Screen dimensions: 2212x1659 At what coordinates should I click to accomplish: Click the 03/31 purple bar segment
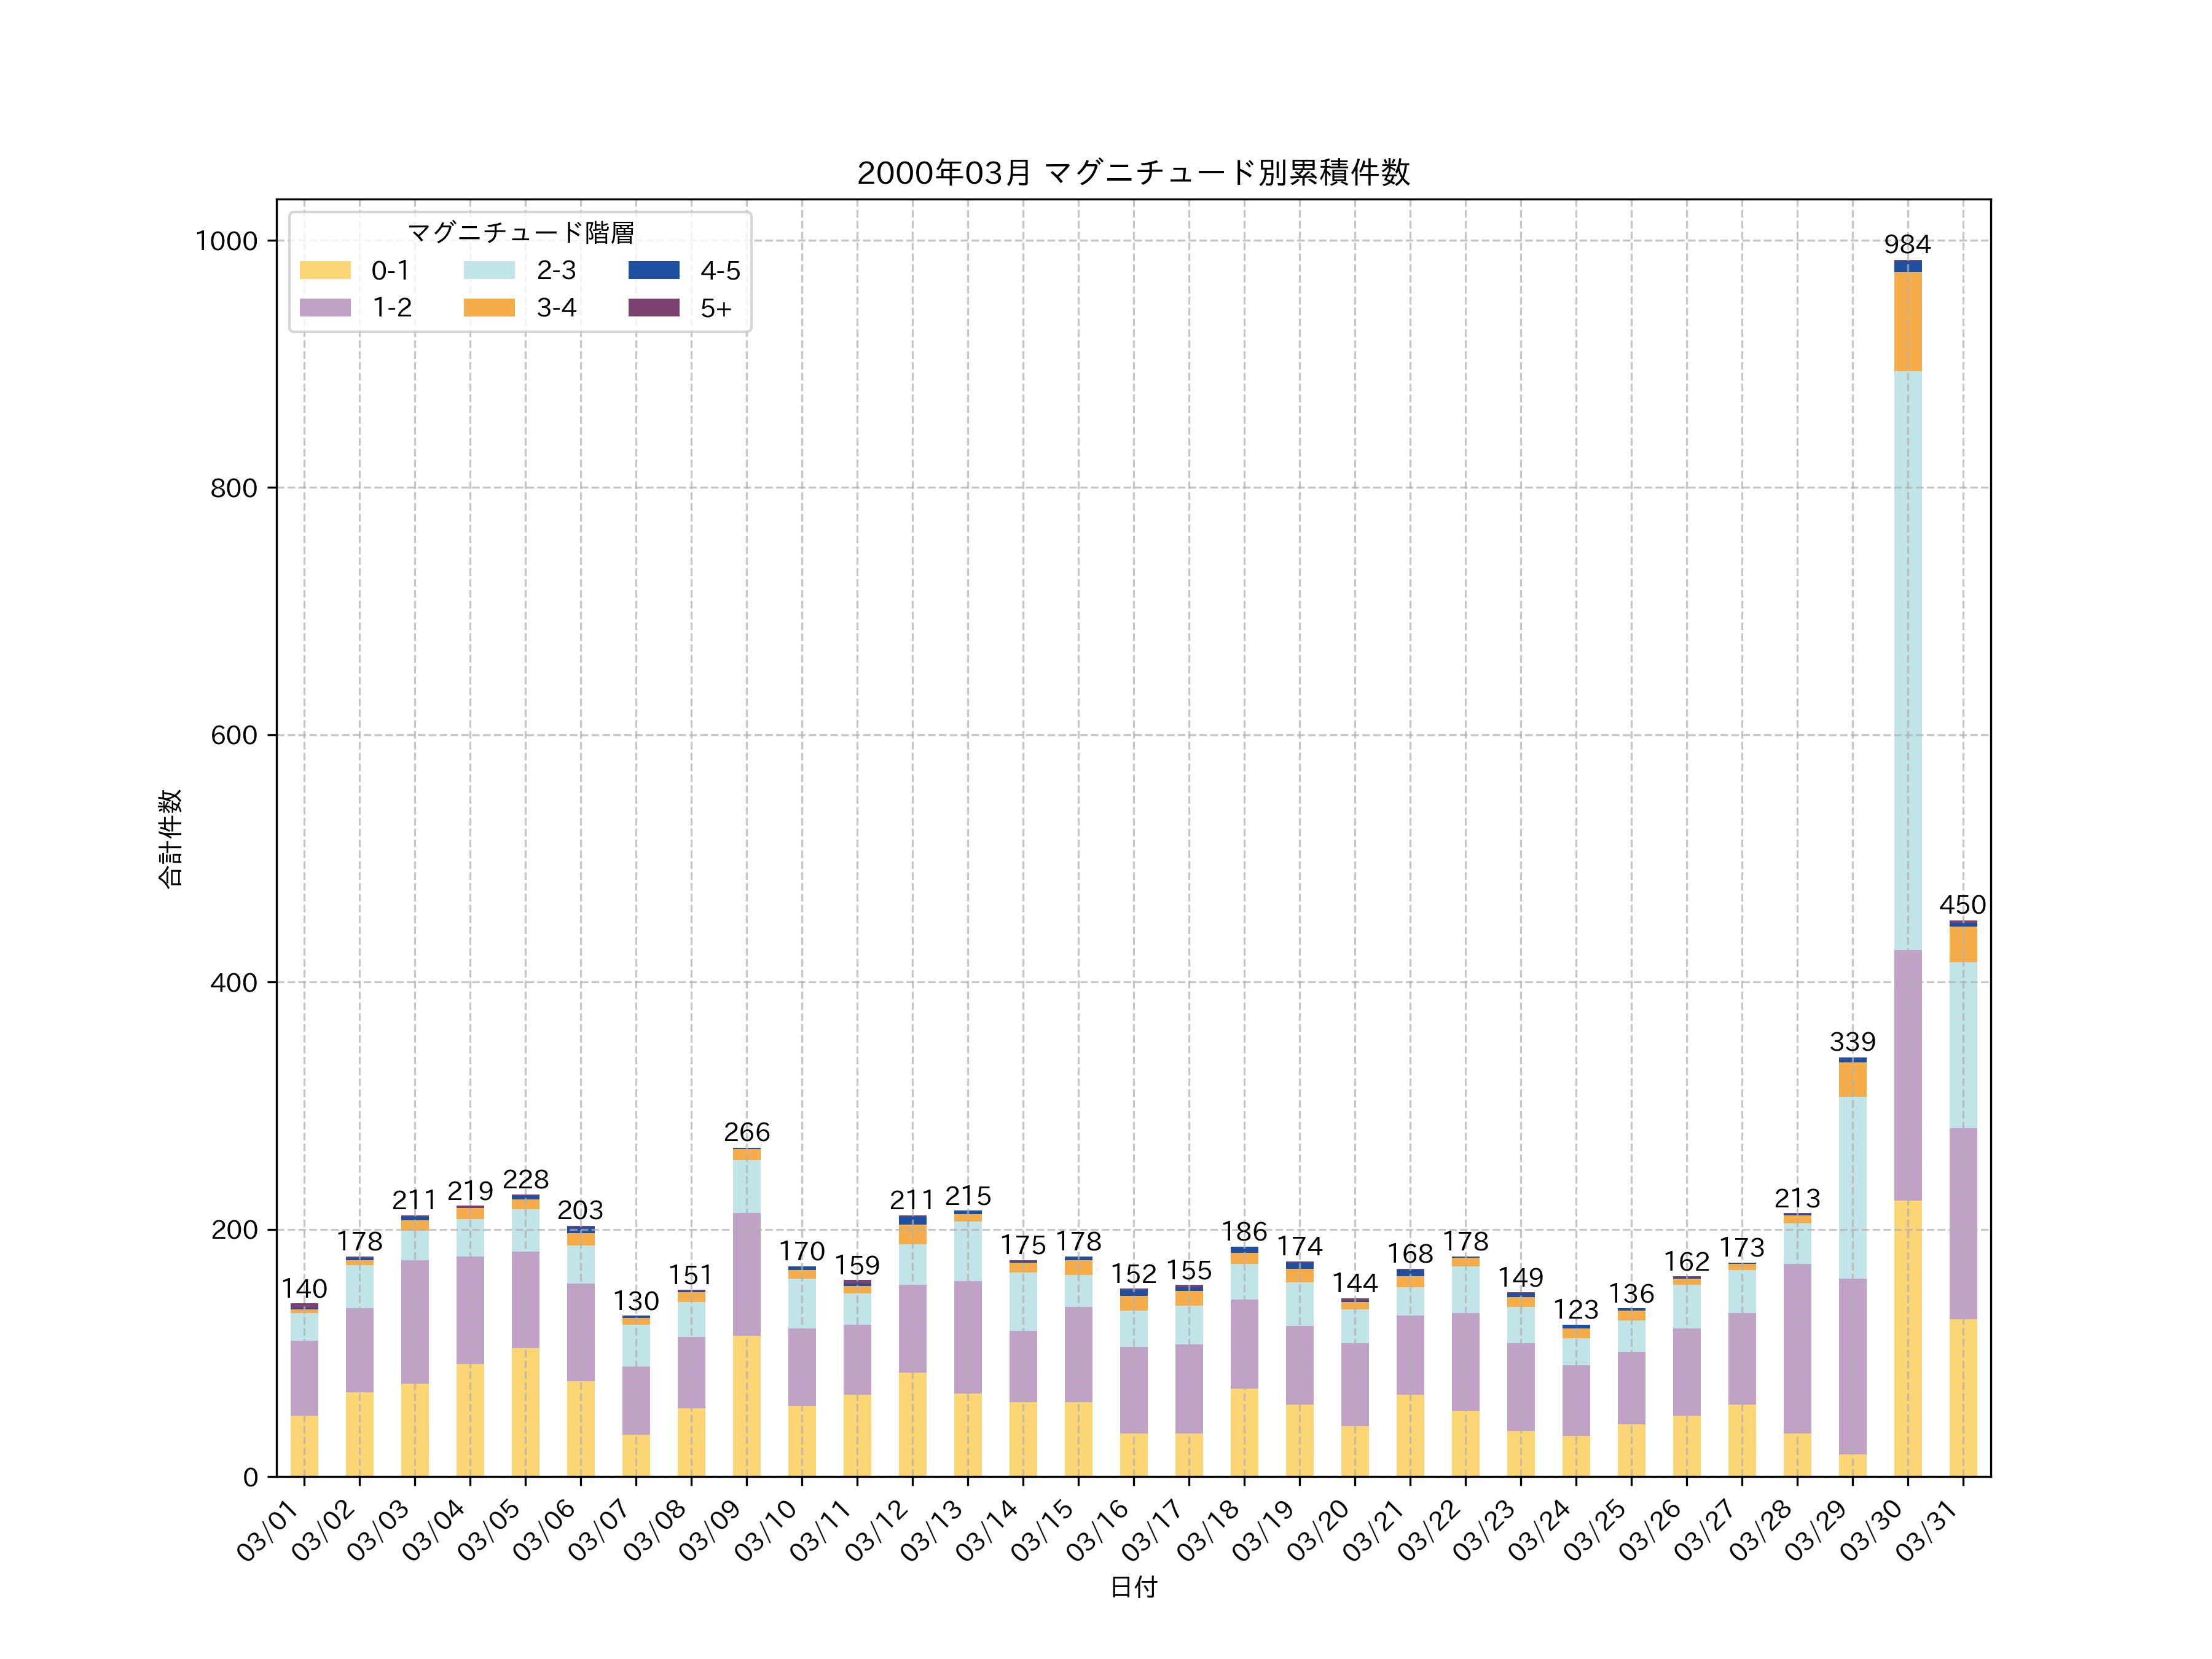tap(1962, 1223)
